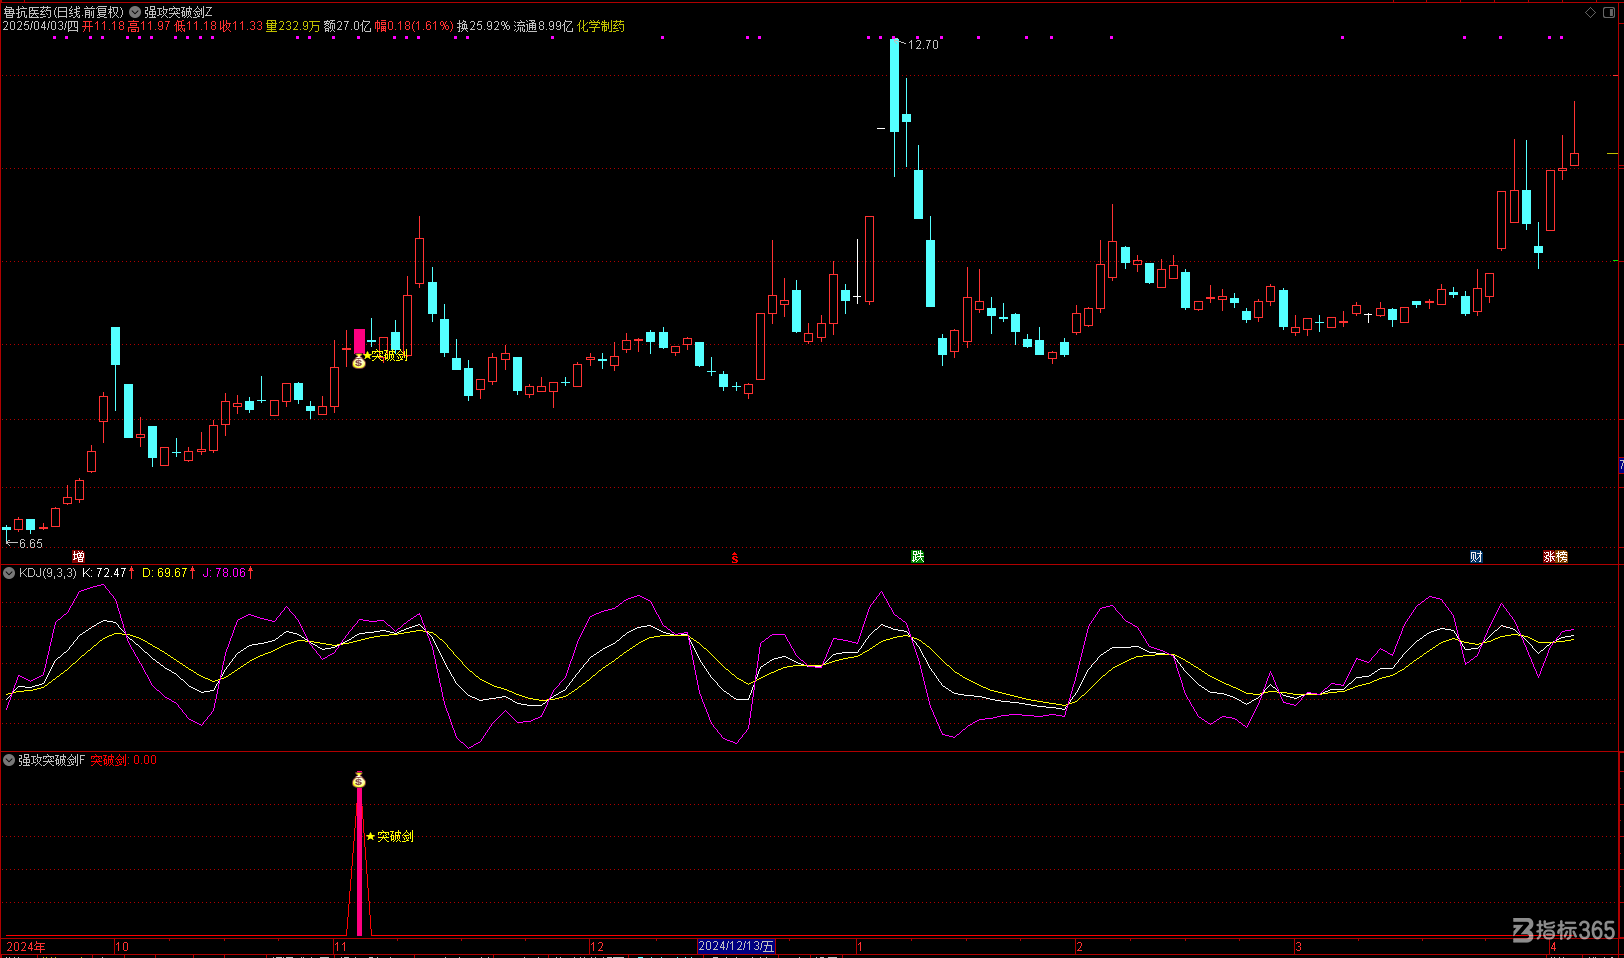Click the blue 财 event marker

pyautogui.click(x=1476, y=557)
